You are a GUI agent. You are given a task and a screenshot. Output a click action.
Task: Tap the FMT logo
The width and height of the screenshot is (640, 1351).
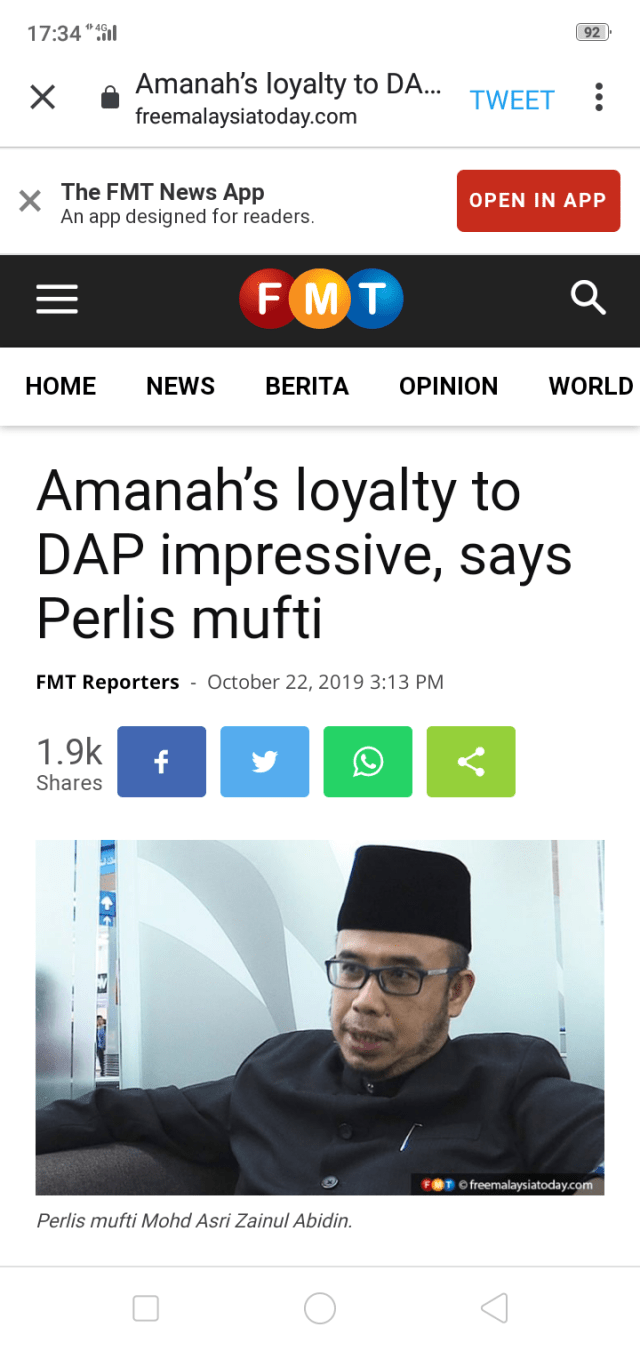[x=320, y=299]
